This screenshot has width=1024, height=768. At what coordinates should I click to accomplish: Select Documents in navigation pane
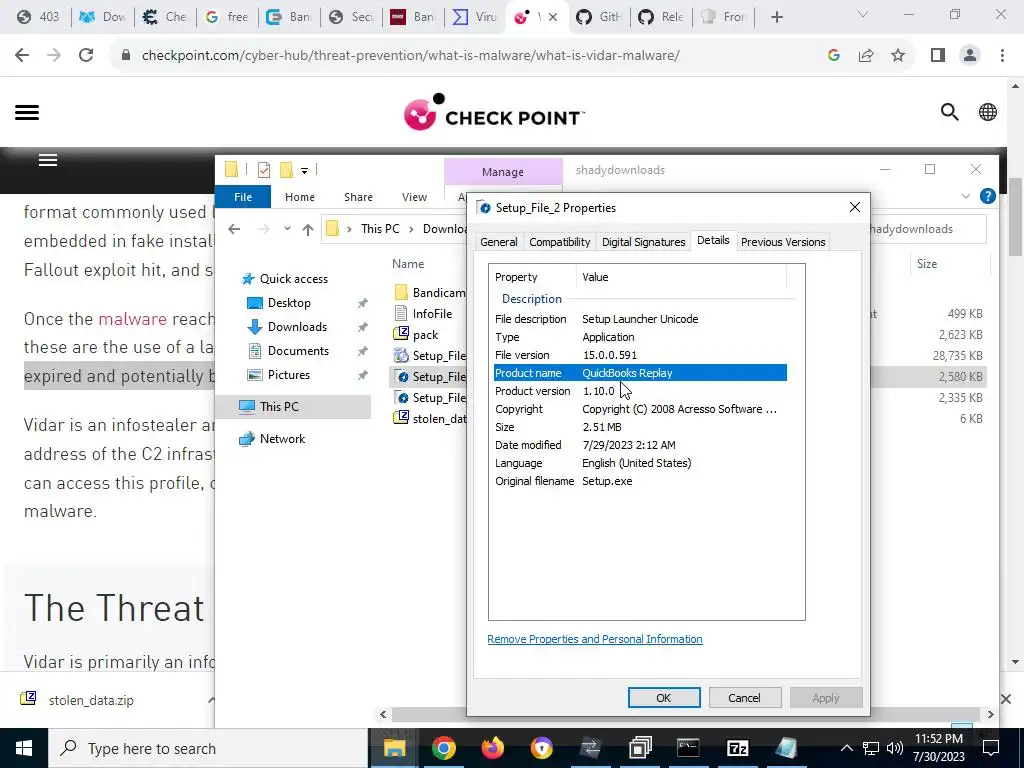pos(298,351)
